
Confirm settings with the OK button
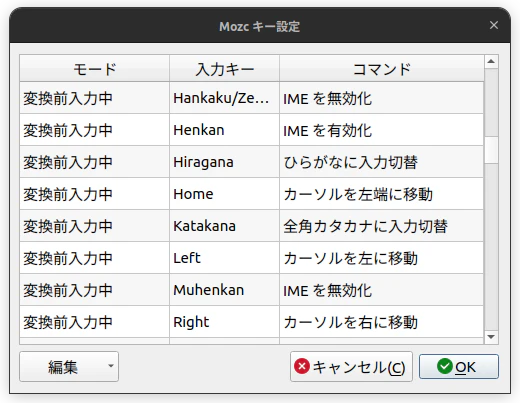tap(459, 367)
